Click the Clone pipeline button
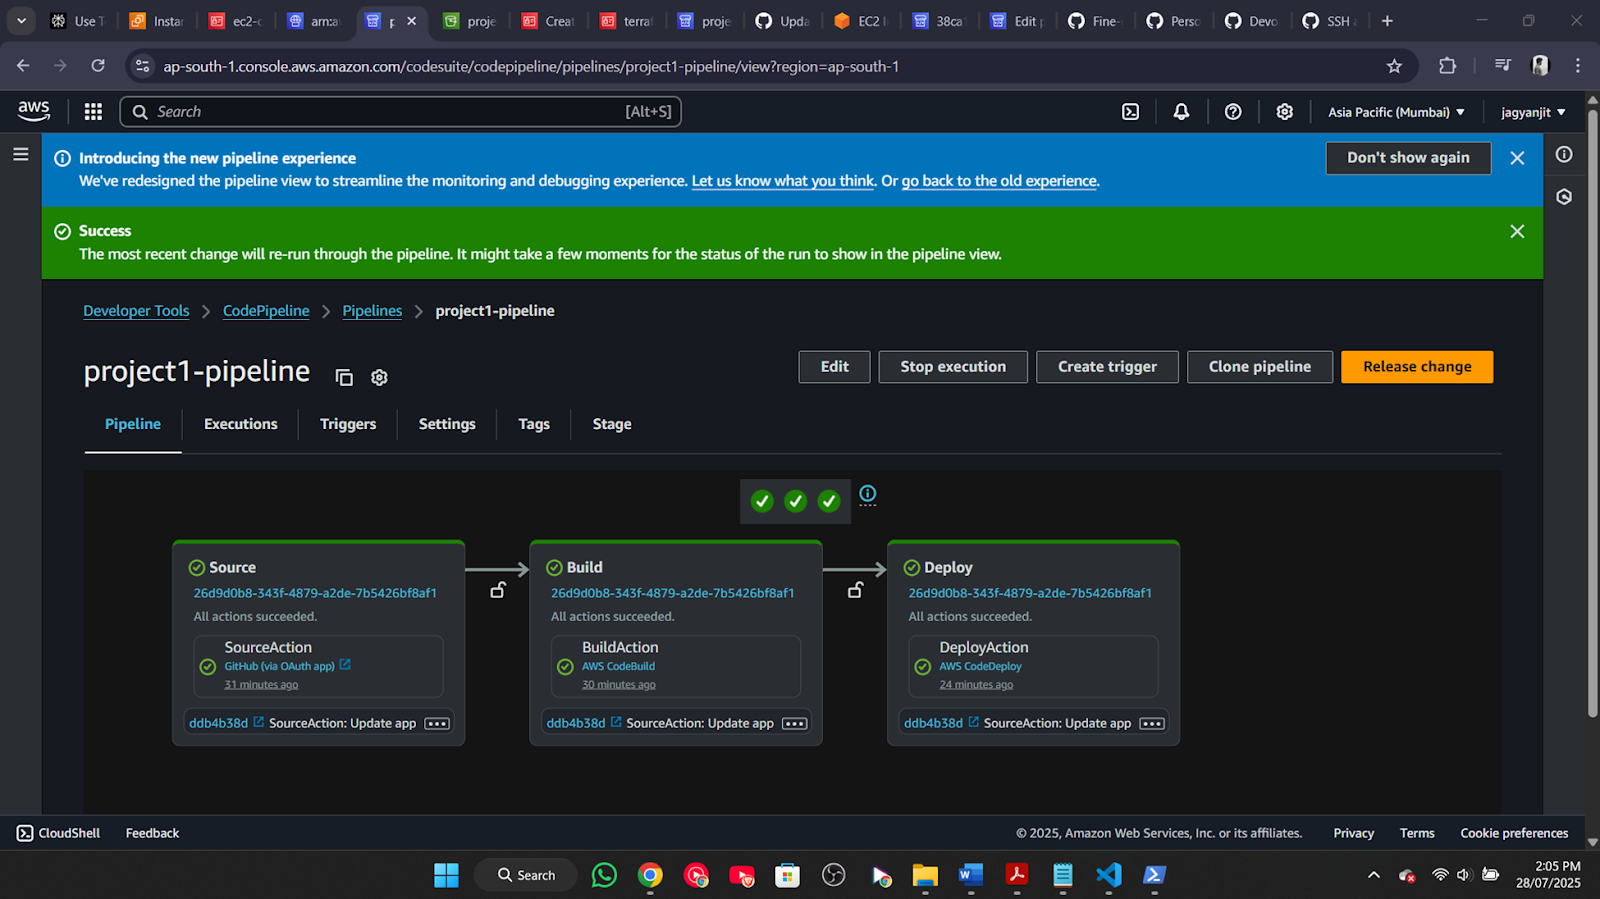 (1260, 367)
